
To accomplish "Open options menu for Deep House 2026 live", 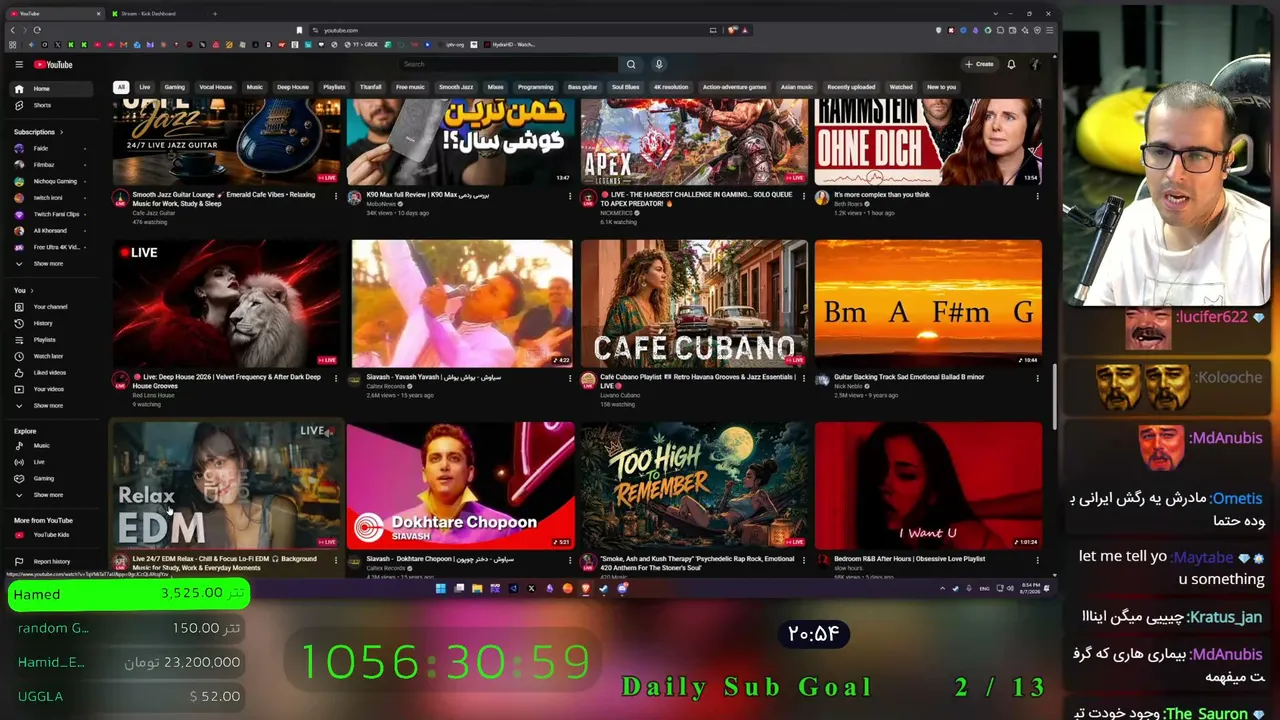I will click(336, 378).
